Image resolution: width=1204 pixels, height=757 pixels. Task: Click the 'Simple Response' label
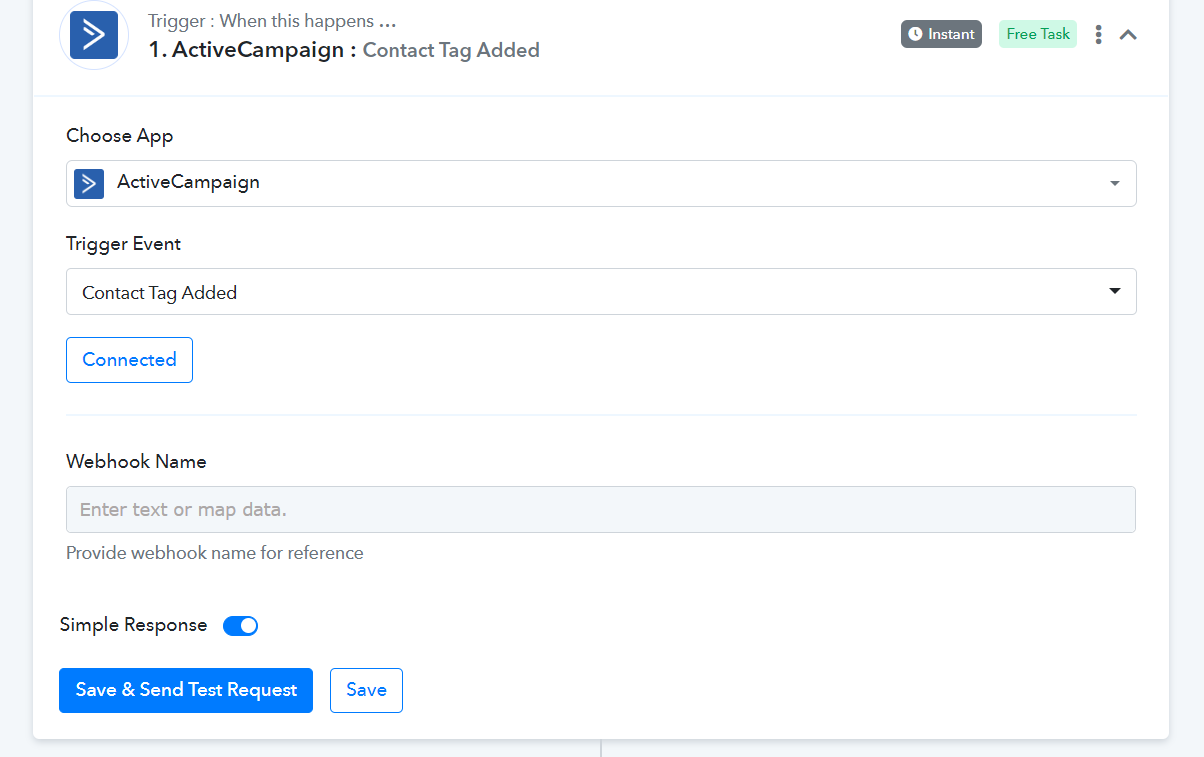133,625
